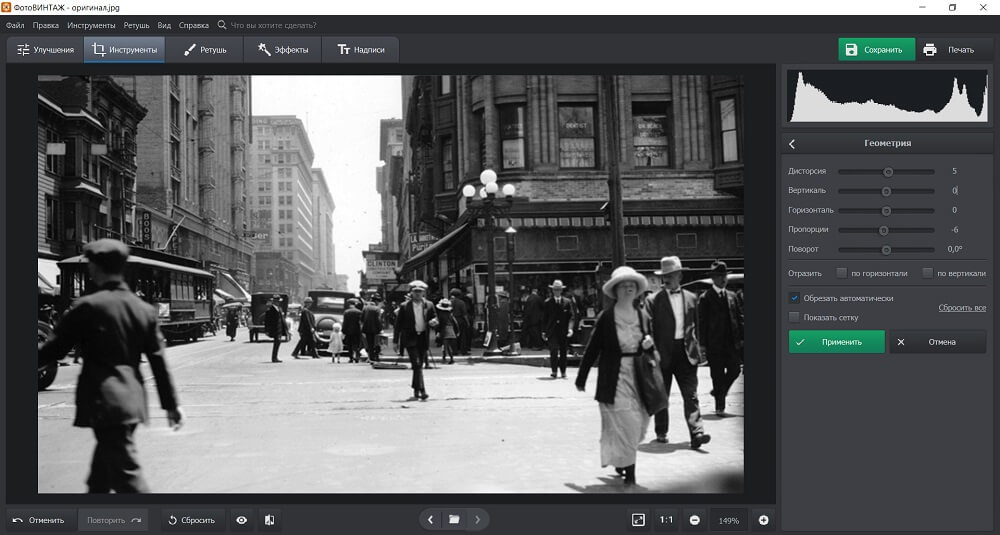Click the Повторить redo button
The image size is (1000, 535).
pyautogui.click(x=113, y=520)
